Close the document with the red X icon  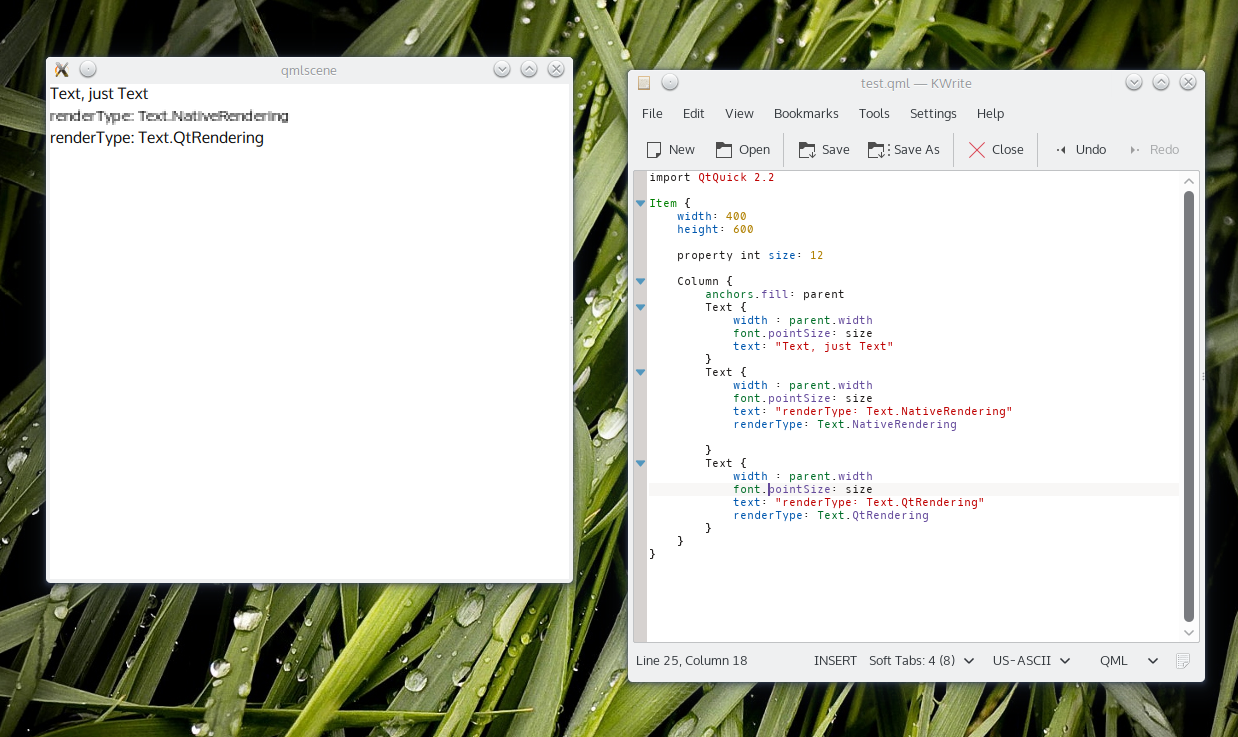click(x=977, y=150)
